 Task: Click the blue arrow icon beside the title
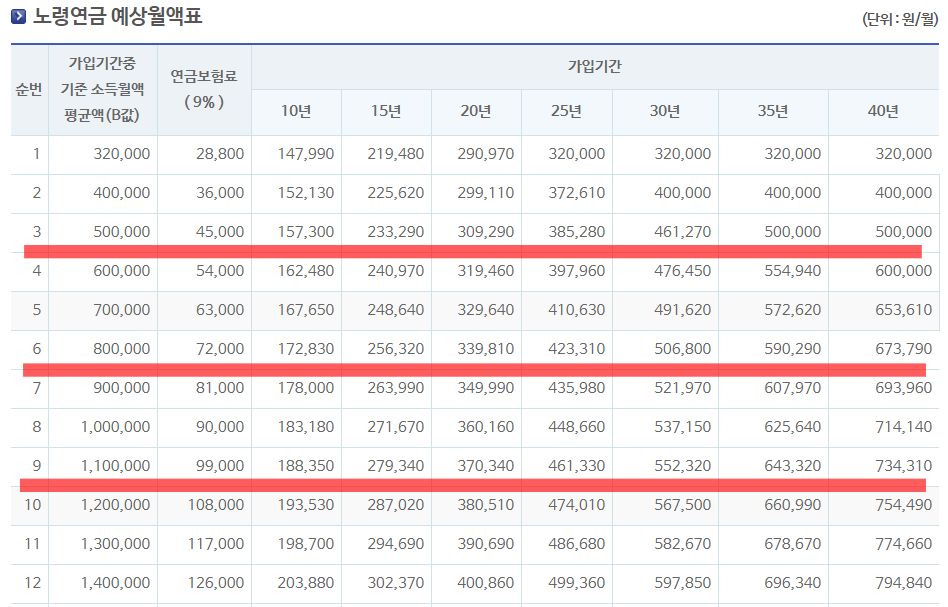16,15
